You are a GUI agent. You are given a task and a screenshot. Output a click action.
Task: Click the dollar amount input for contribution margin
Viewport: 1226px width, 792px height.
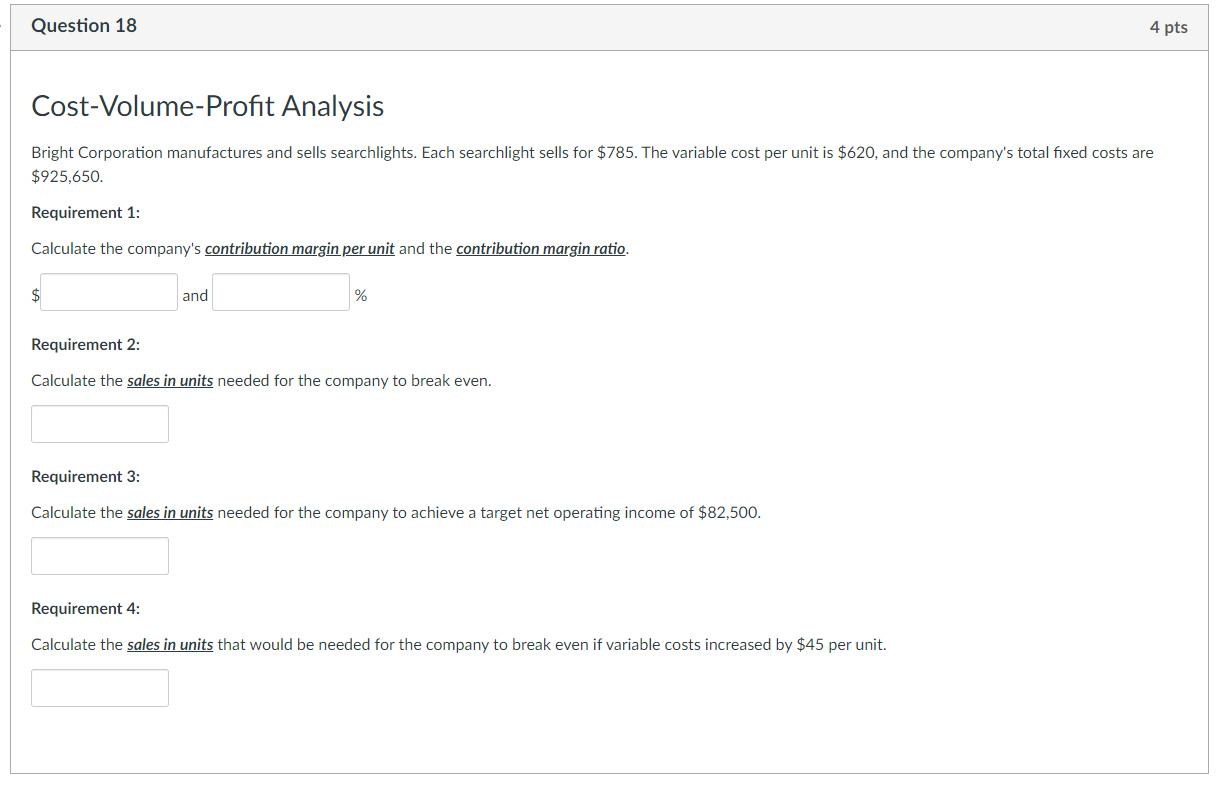click(x=108, y=291)
